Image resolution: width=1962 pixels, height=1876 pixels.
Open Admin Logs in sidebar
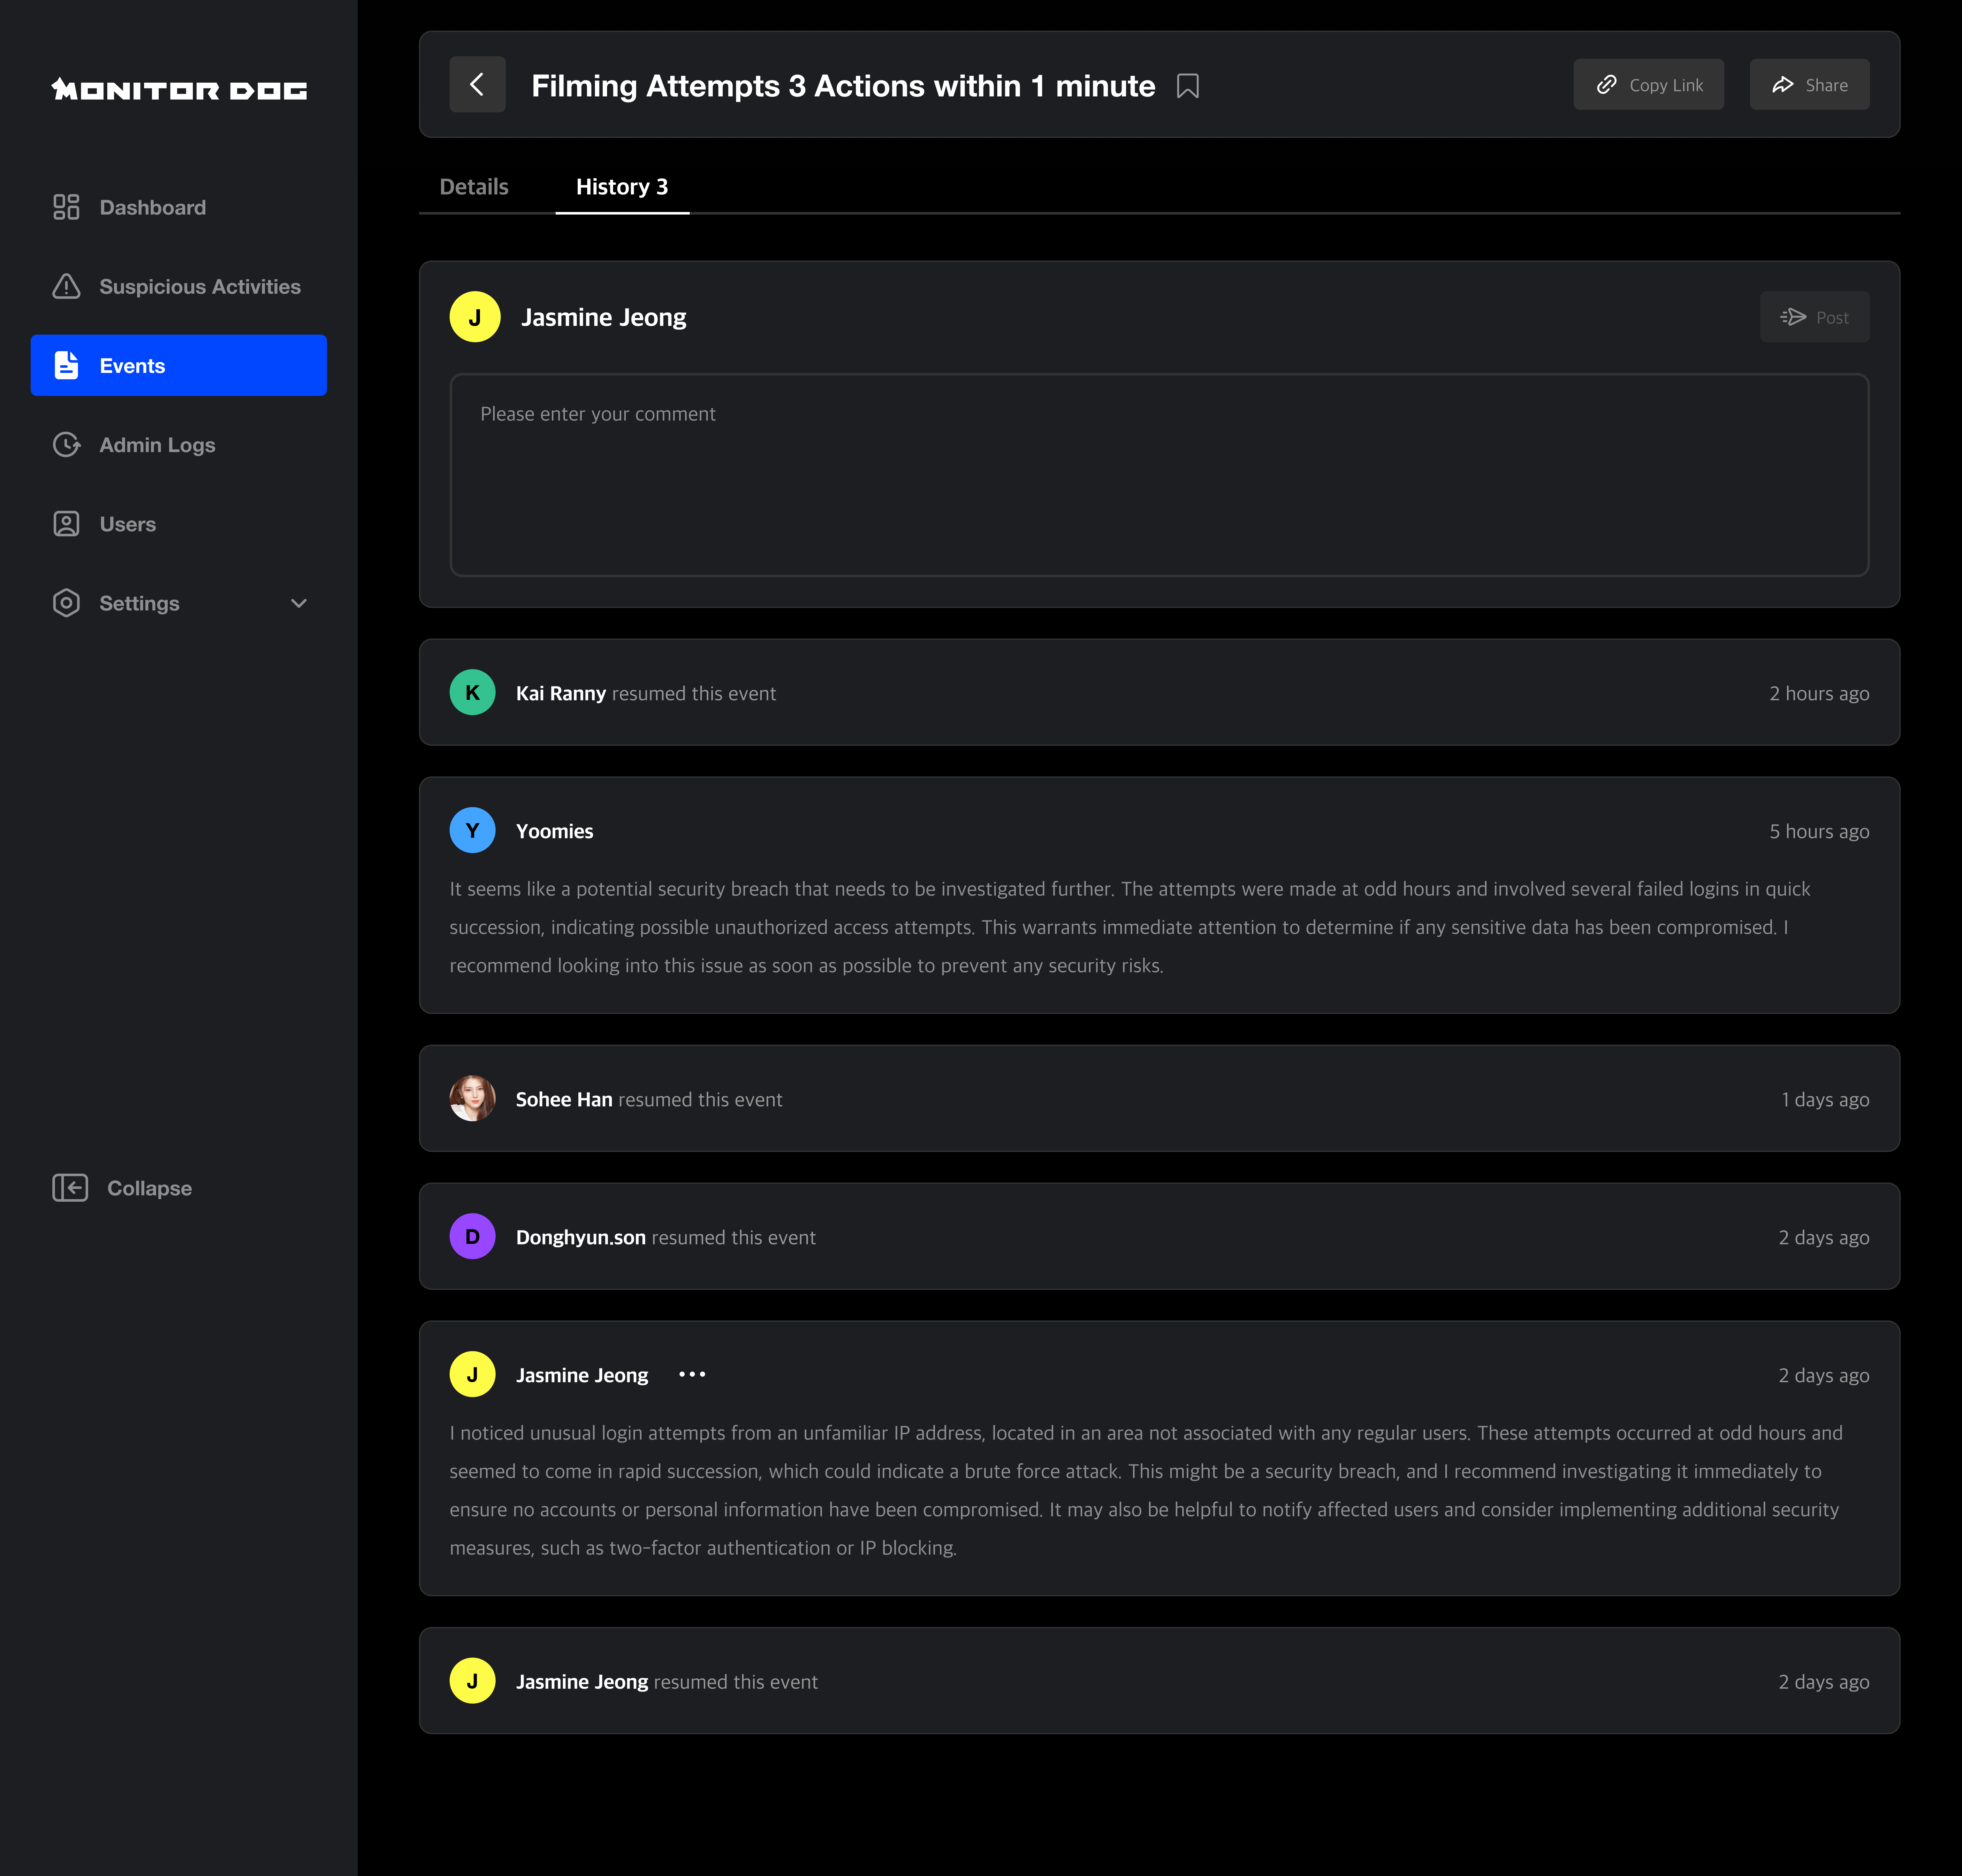(157, 445)
